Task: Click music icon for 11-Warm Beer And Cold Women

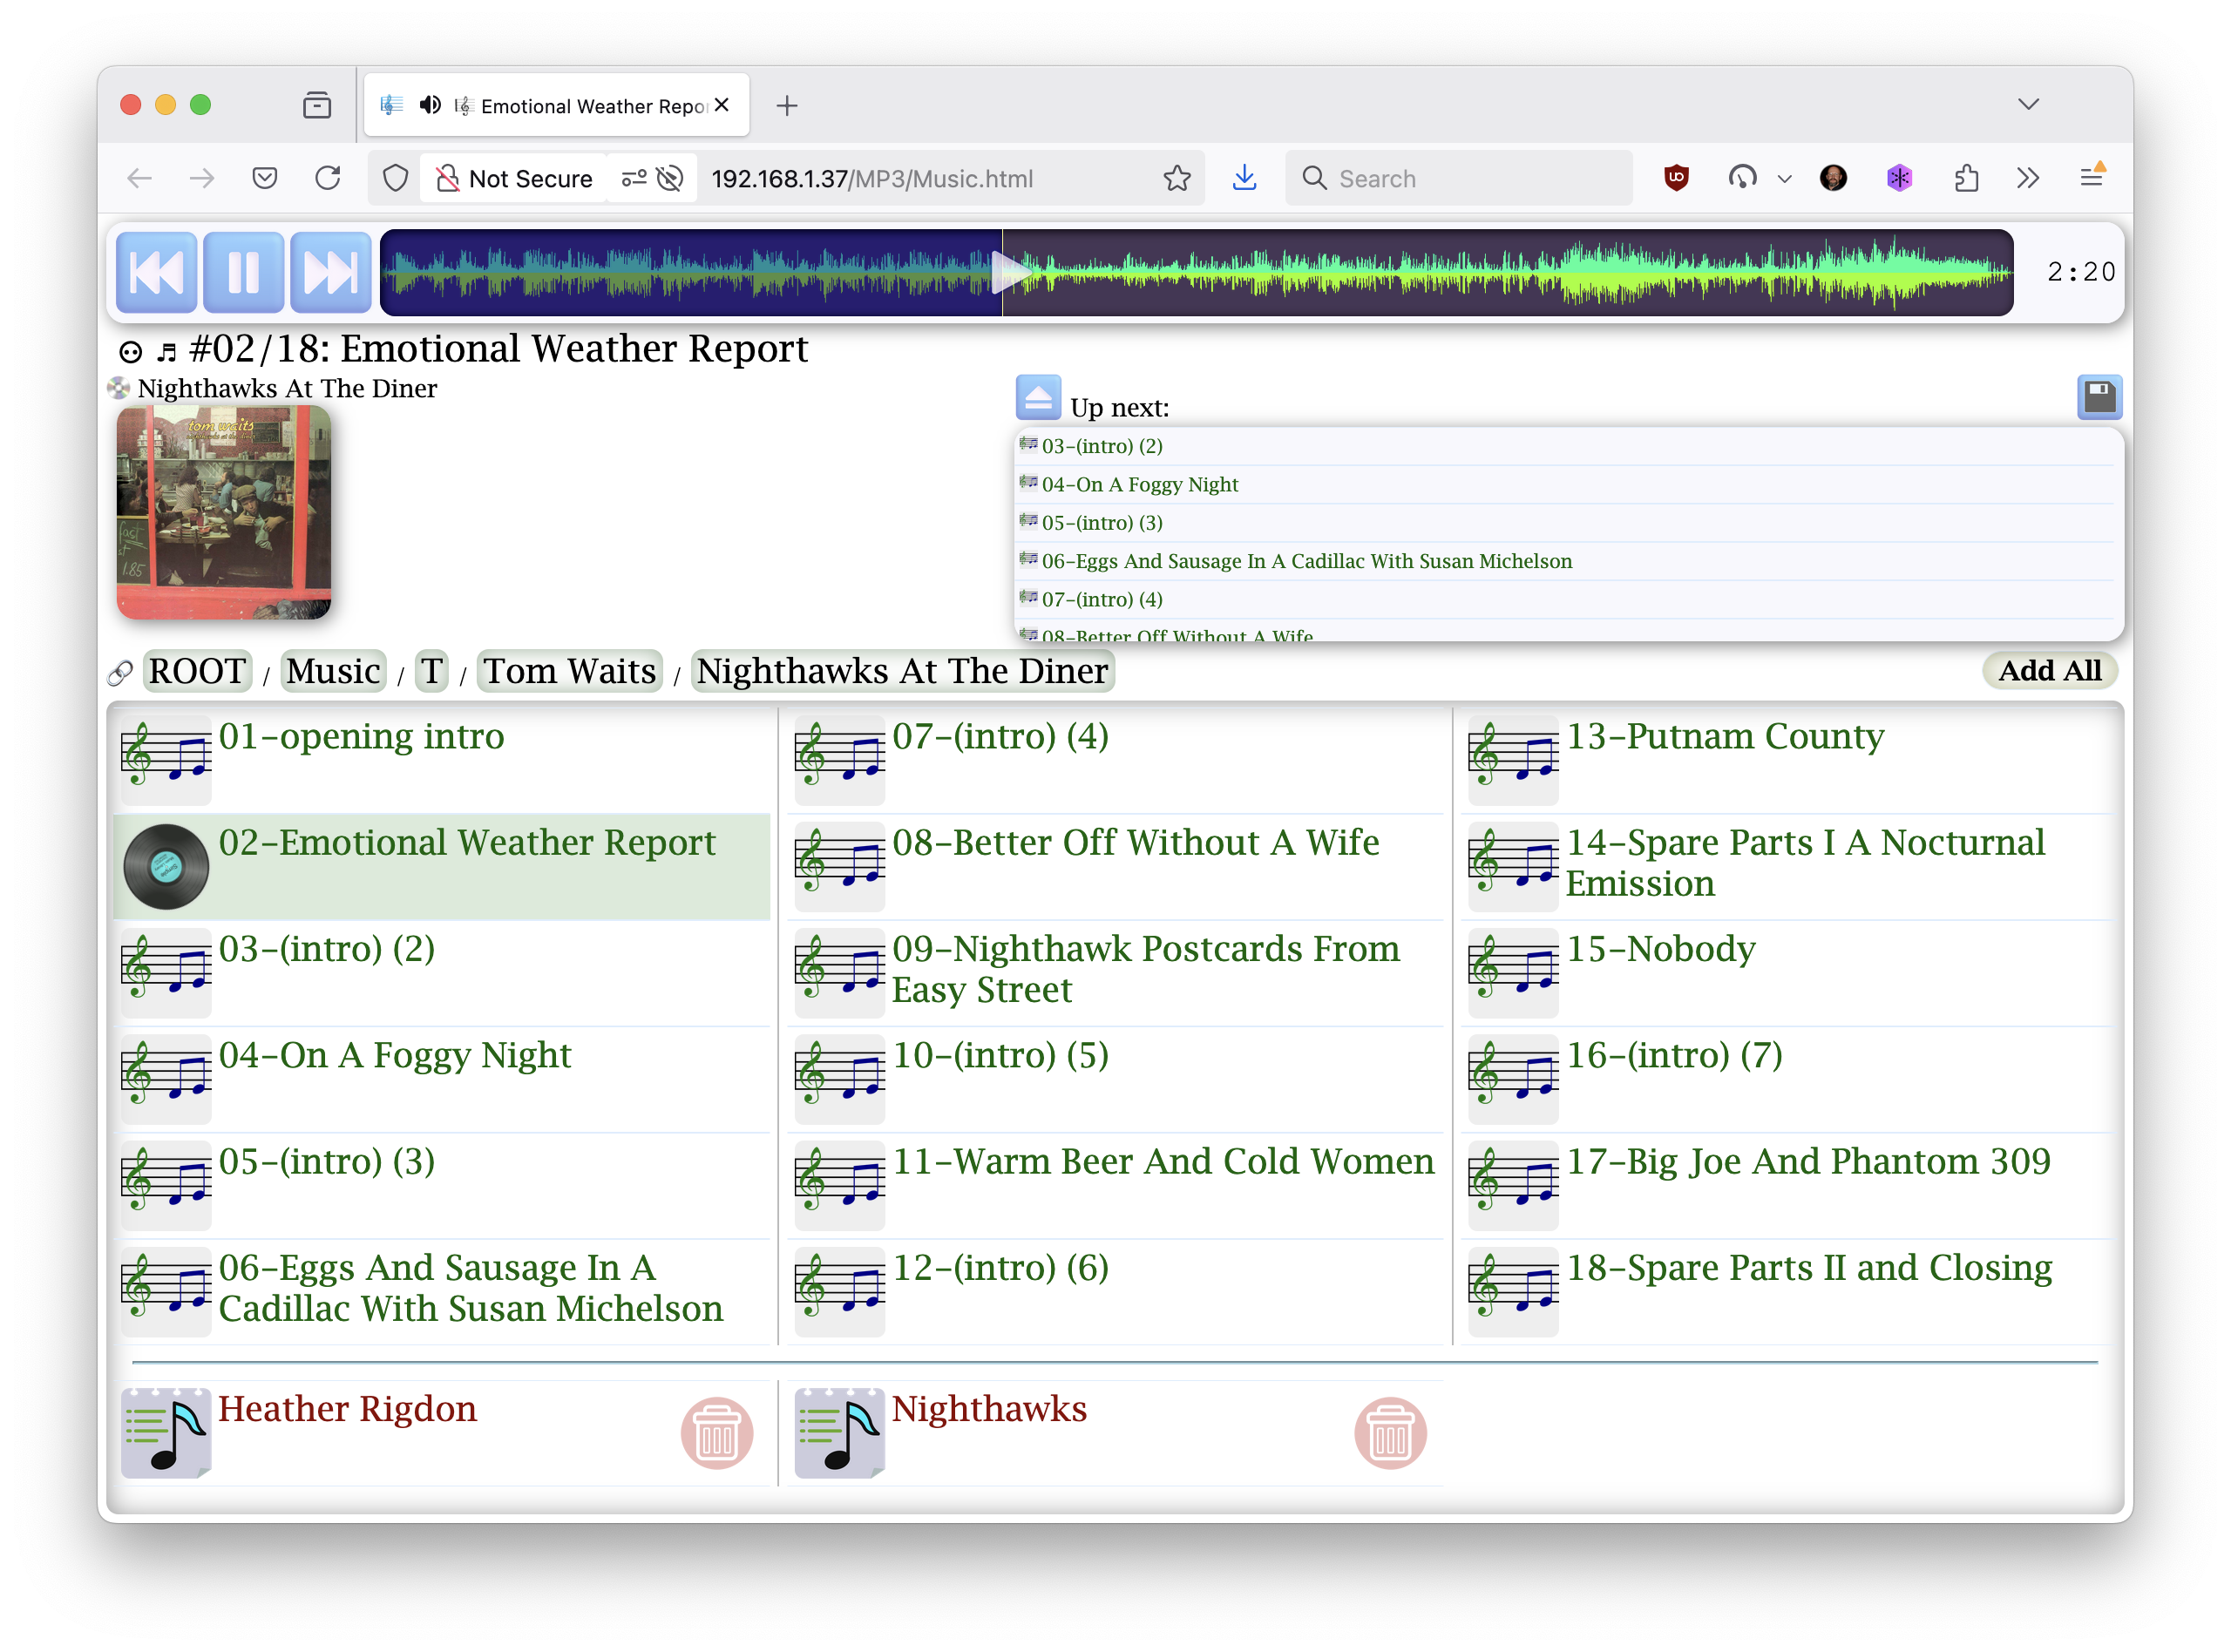Action: pyautogui.click(x=839, y=1185)
